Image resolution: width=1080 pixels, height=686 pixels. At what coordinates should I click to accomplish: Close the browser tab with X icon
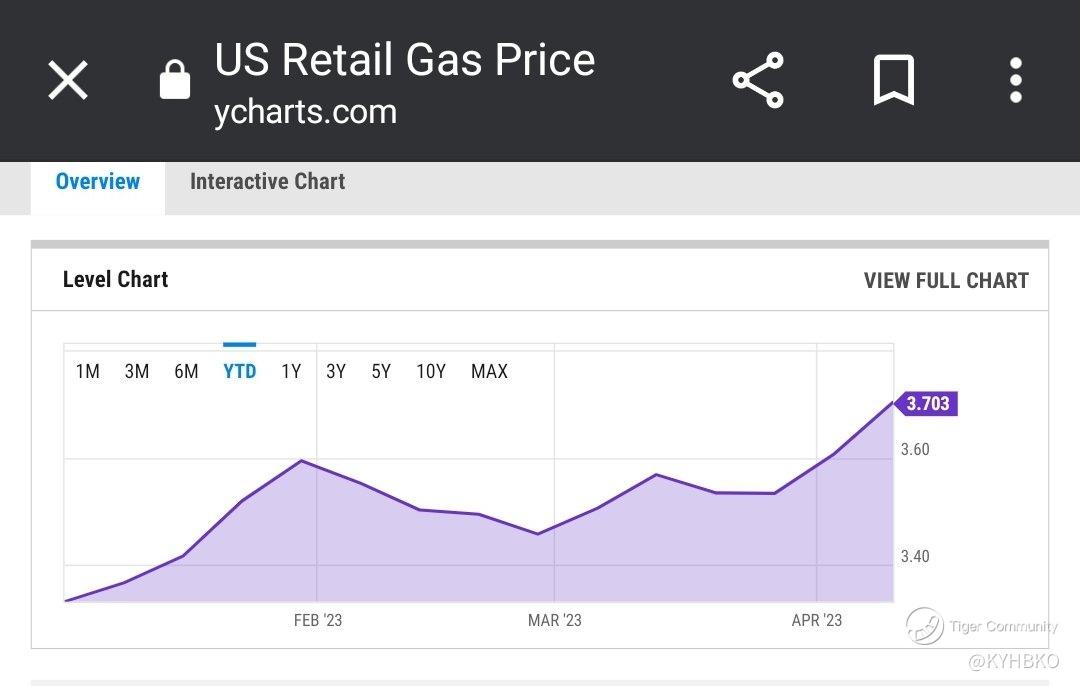click(68, 80)
